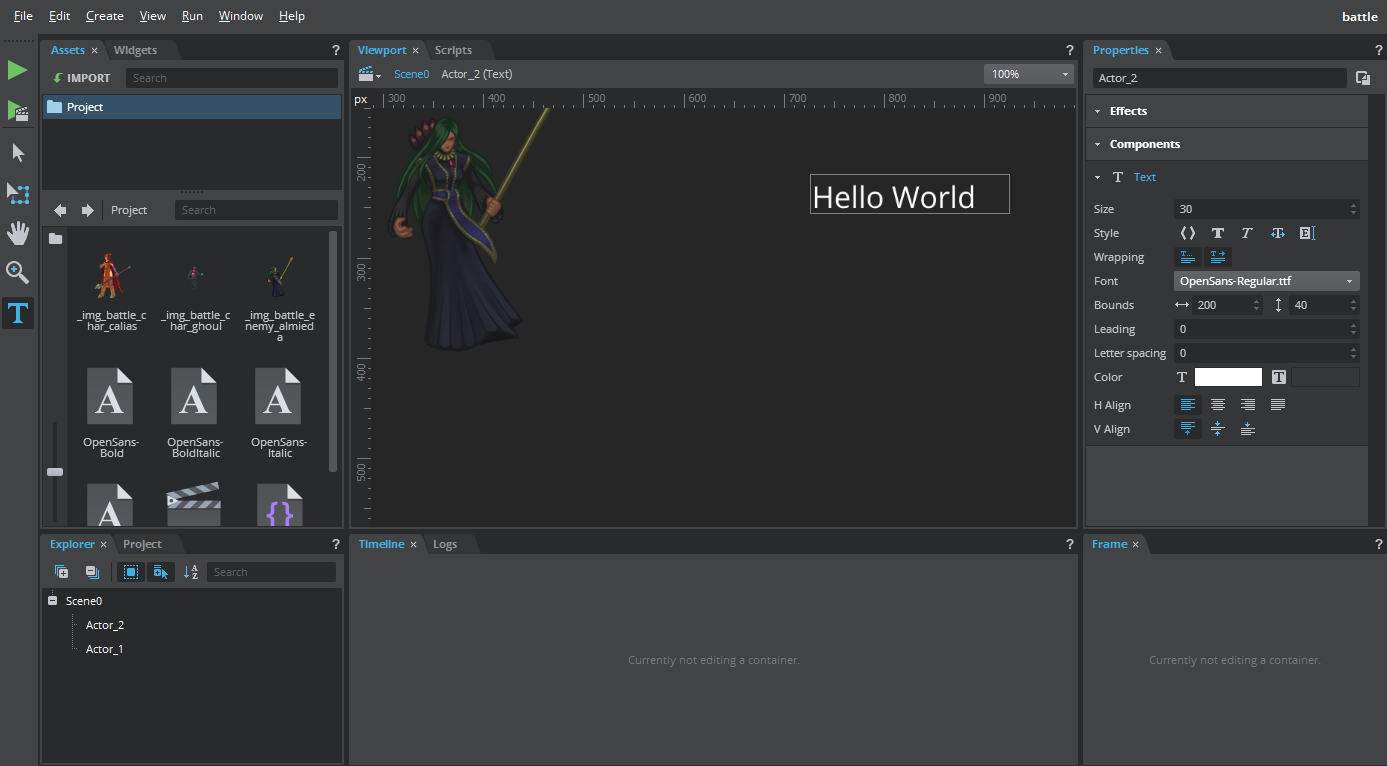Set horizontal alignment to center
Screen dimensions: 1387x766
click(x=1217, y=405)
